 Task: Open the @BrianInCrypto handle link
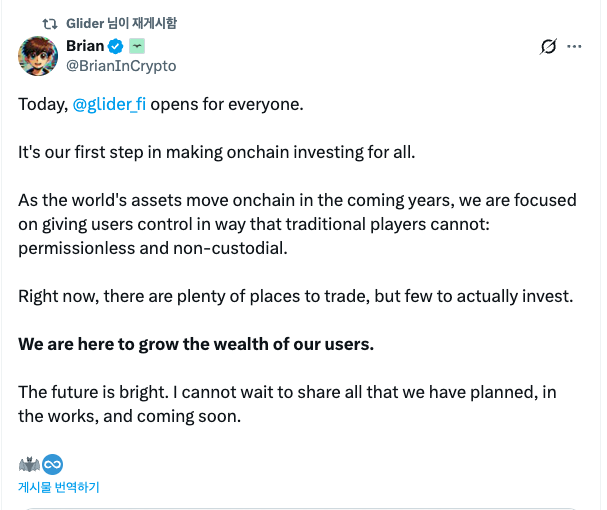point(120,65)
